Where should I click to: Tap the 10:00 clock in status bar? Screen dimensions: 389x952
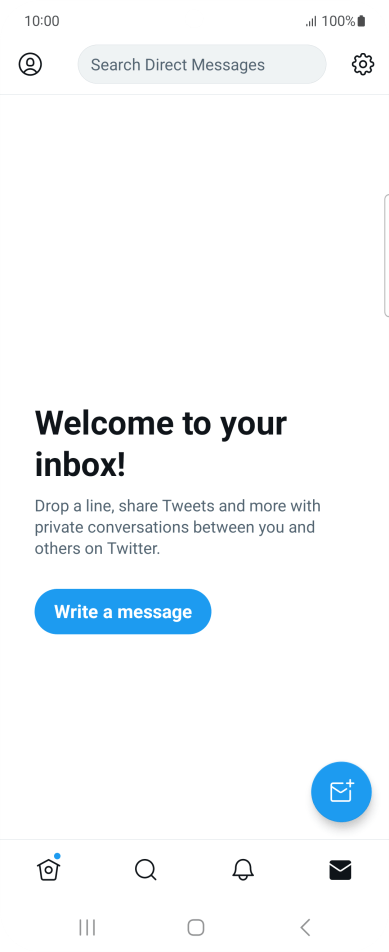pos(42,21)
